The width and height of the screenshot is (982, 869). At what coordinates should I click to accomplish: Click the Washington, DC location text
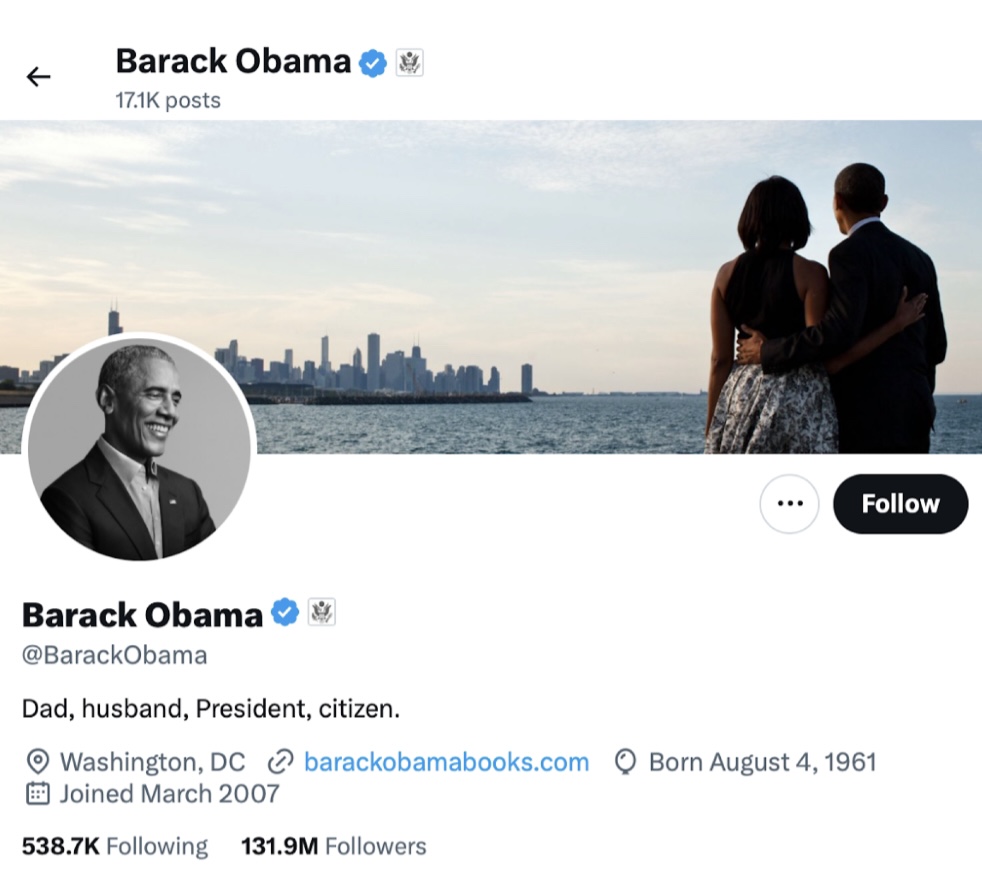[x=152, y=762]
